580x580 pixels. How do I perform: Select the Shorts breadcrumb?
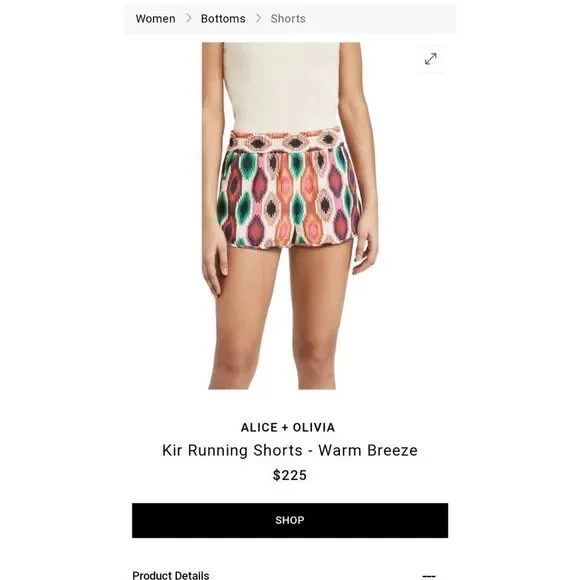tap(288, 18)
